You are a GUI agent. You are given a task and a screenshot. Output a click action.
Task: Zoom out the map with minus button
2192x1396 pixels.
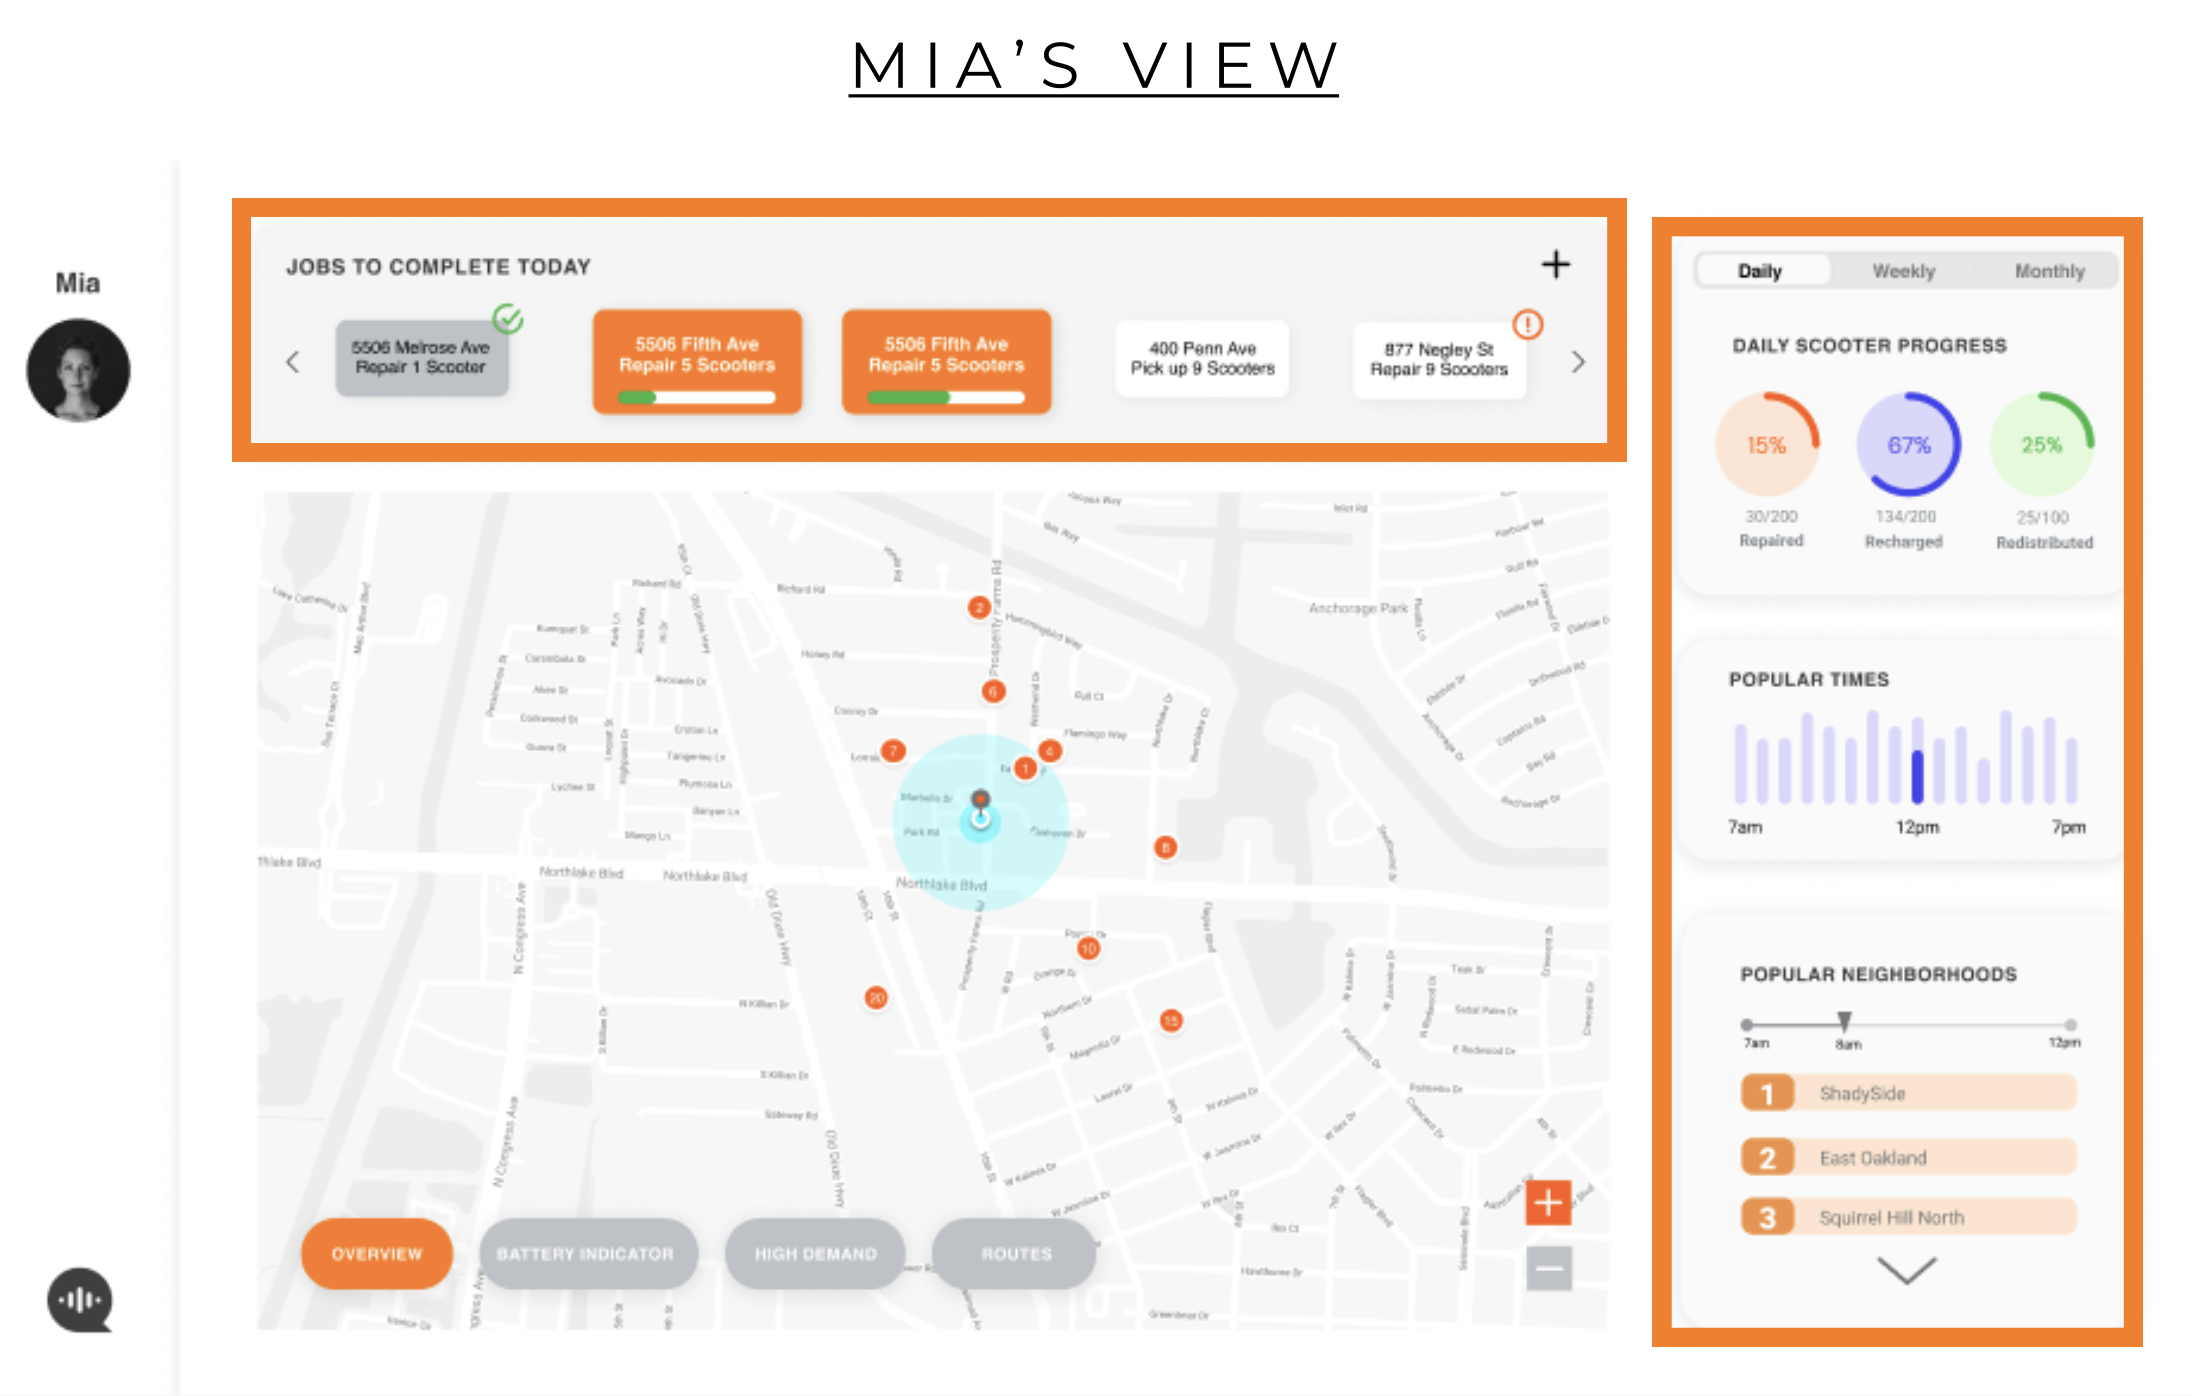click(1548, 1268)
